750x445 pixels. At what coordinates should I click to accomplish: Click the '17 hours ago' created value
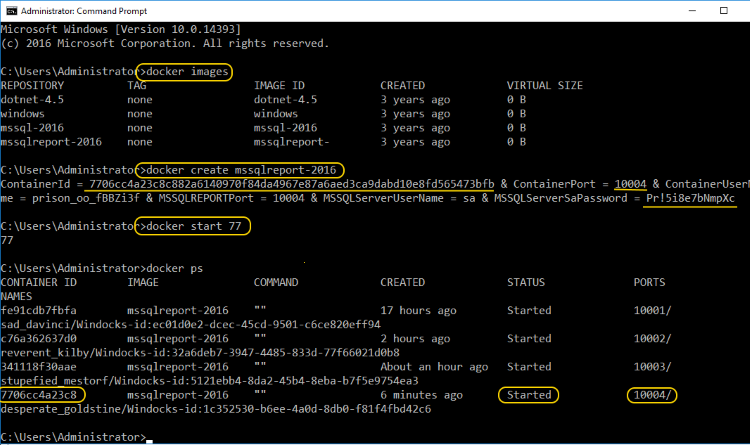pos(419,311)
